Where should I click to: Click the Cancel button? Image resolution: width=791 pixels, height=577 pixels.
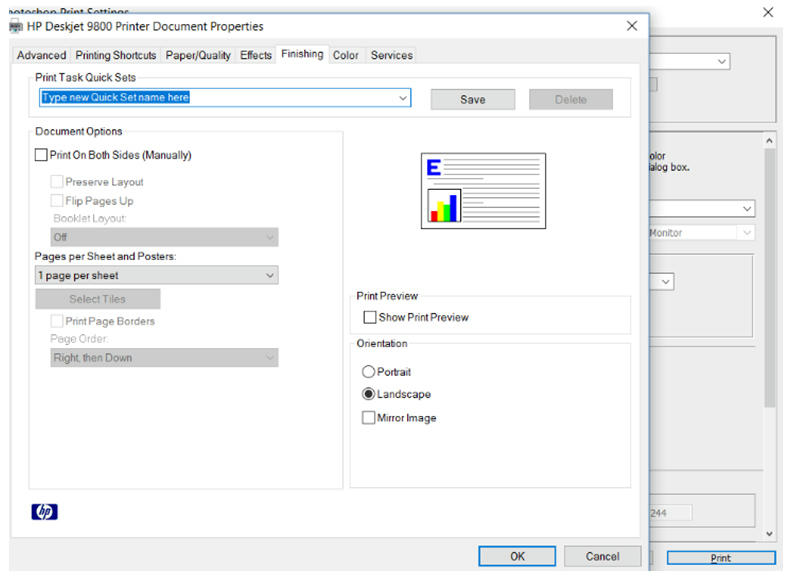pyautogui.click(x=602, y=556)
